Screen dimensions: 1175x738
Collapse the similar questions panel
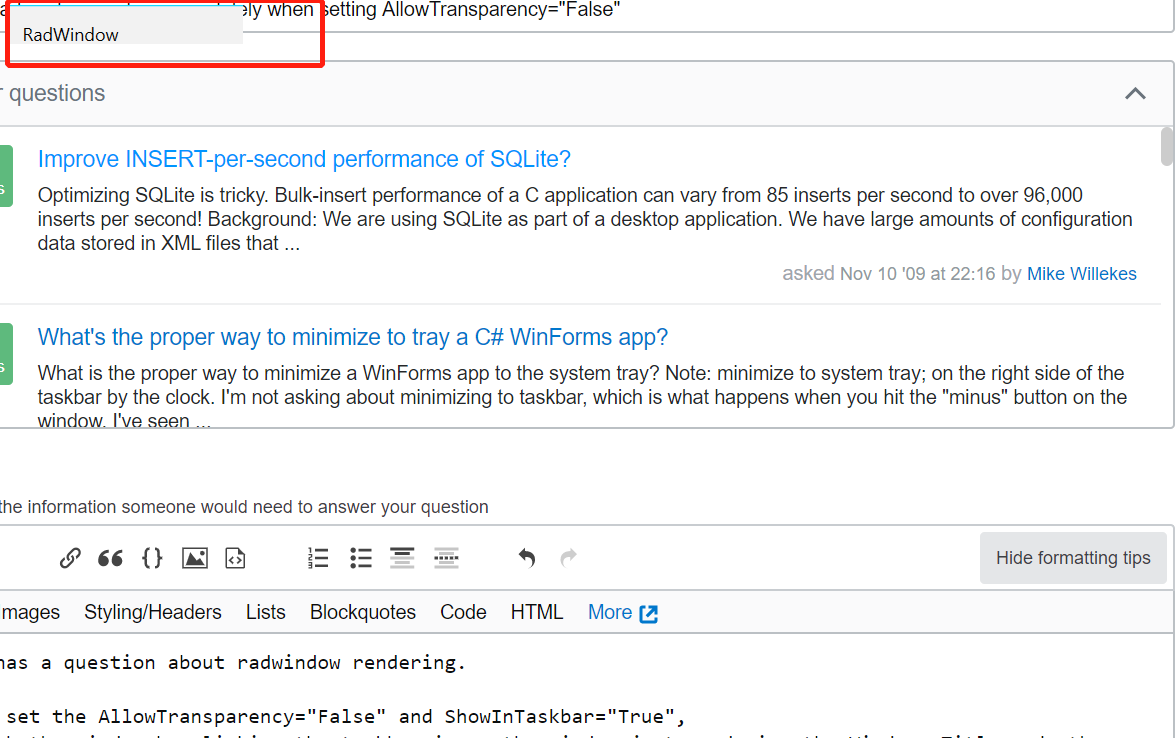(1135, 94)
